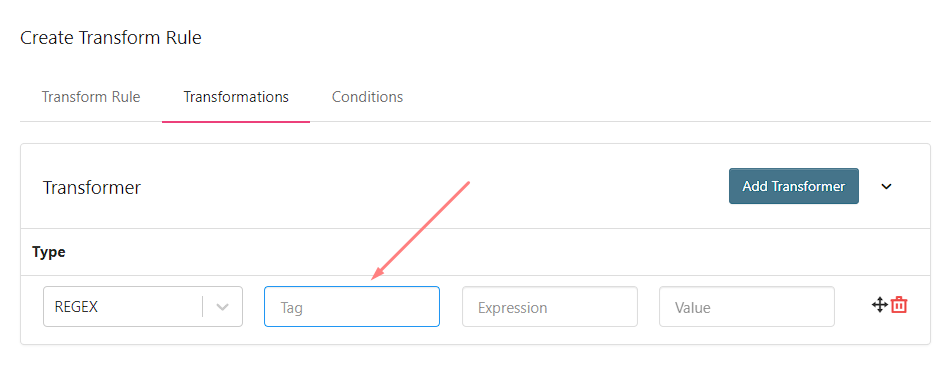Switch to the Transform Rule tab

pyautogui.click(x=91, y=97)
